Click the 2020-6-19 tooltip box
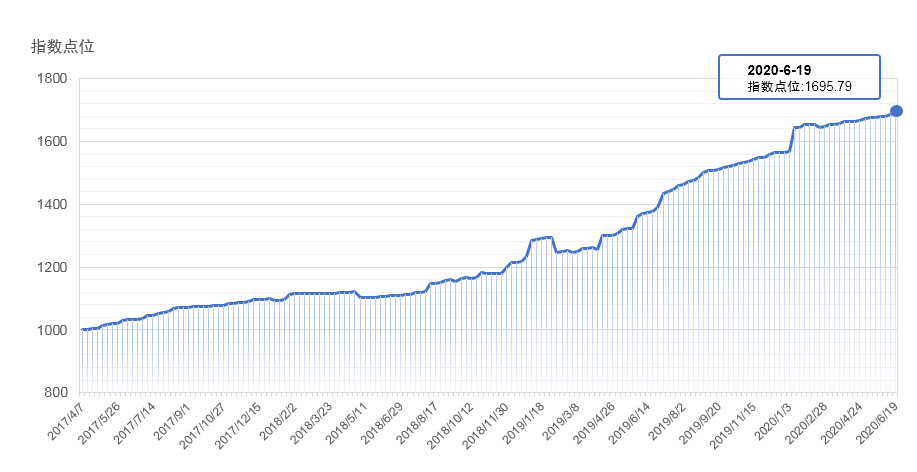Screen dimensions: 917x472 [799, 77]
